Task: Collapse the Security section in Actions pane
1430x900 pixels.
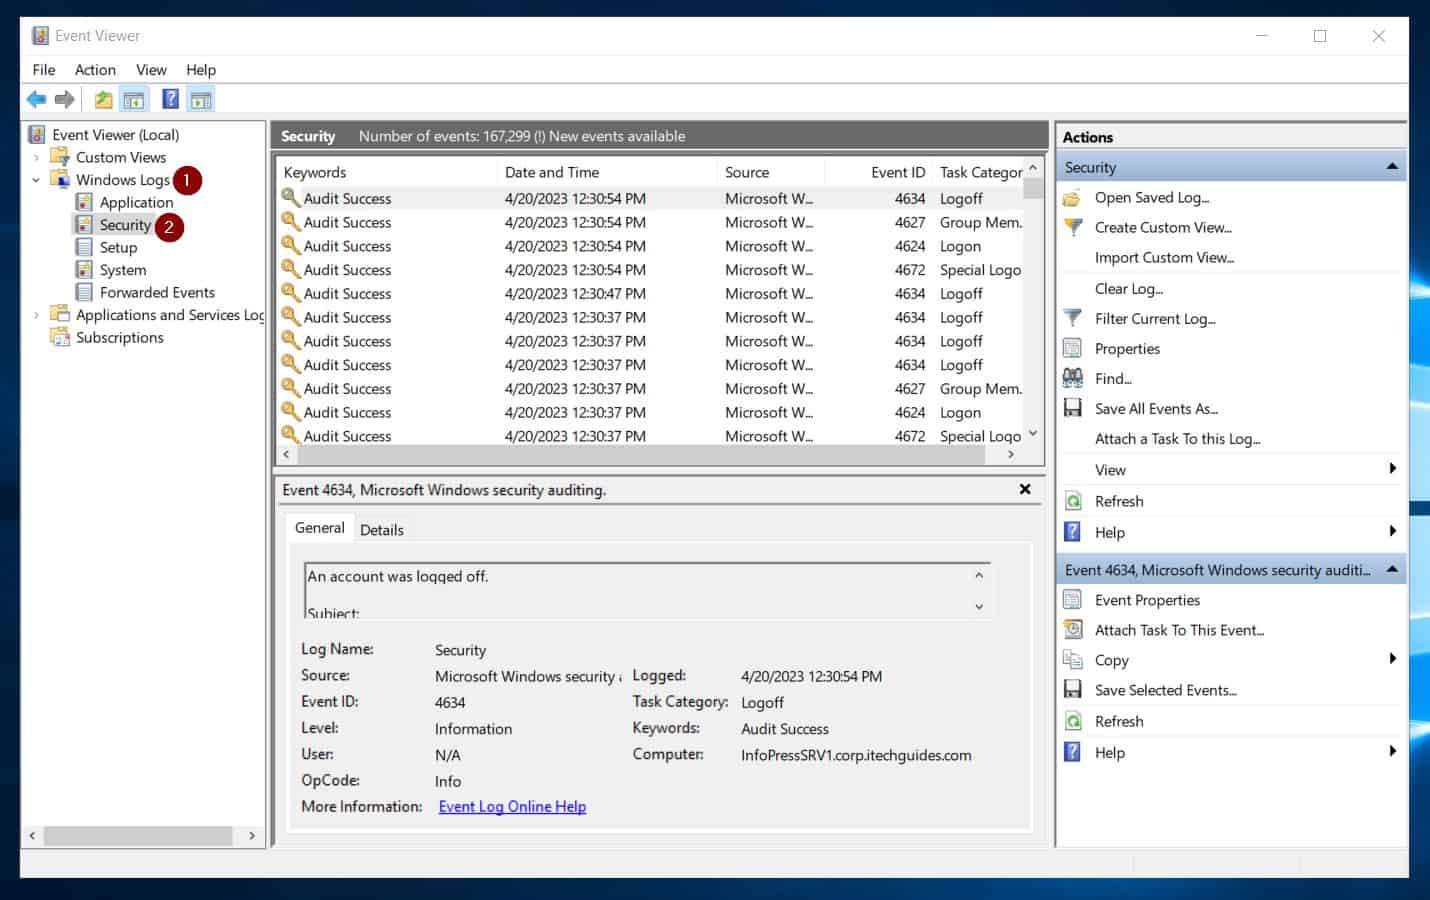Action: 1393,165
